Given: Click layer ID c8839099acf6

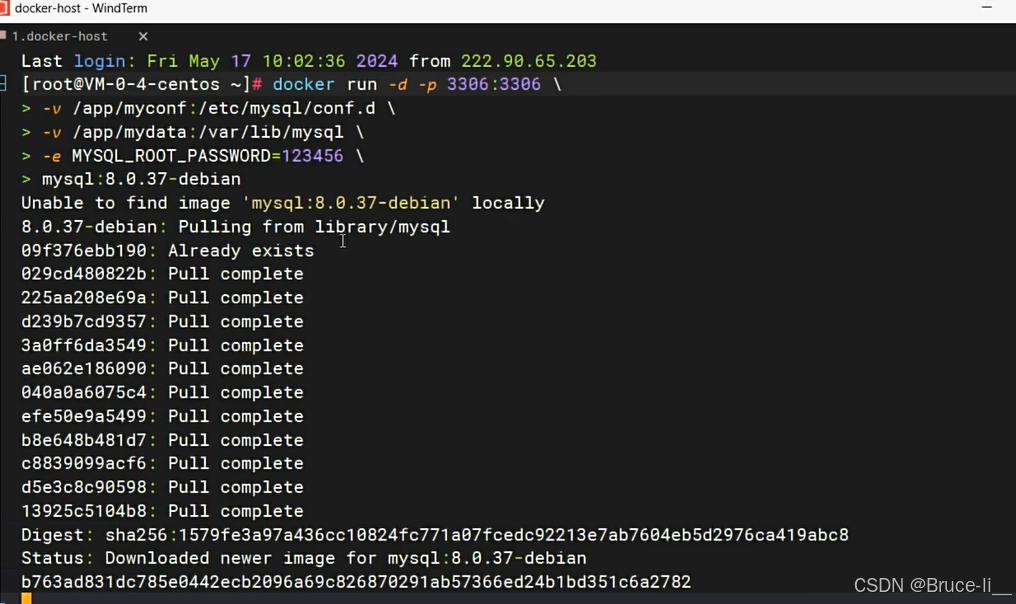Looking at the screenshot, I should click(84, 463).
